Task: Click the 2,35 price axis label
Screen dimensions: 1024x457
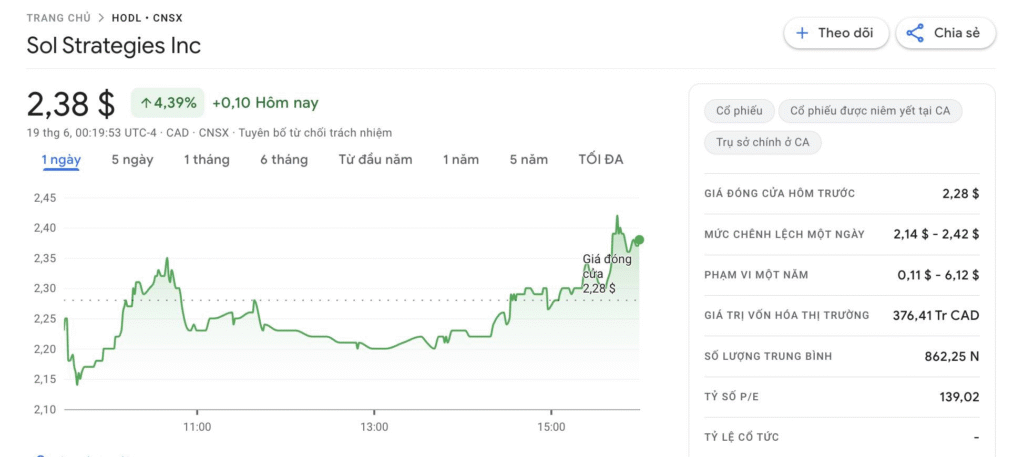Action: click(x=45, y=259)
